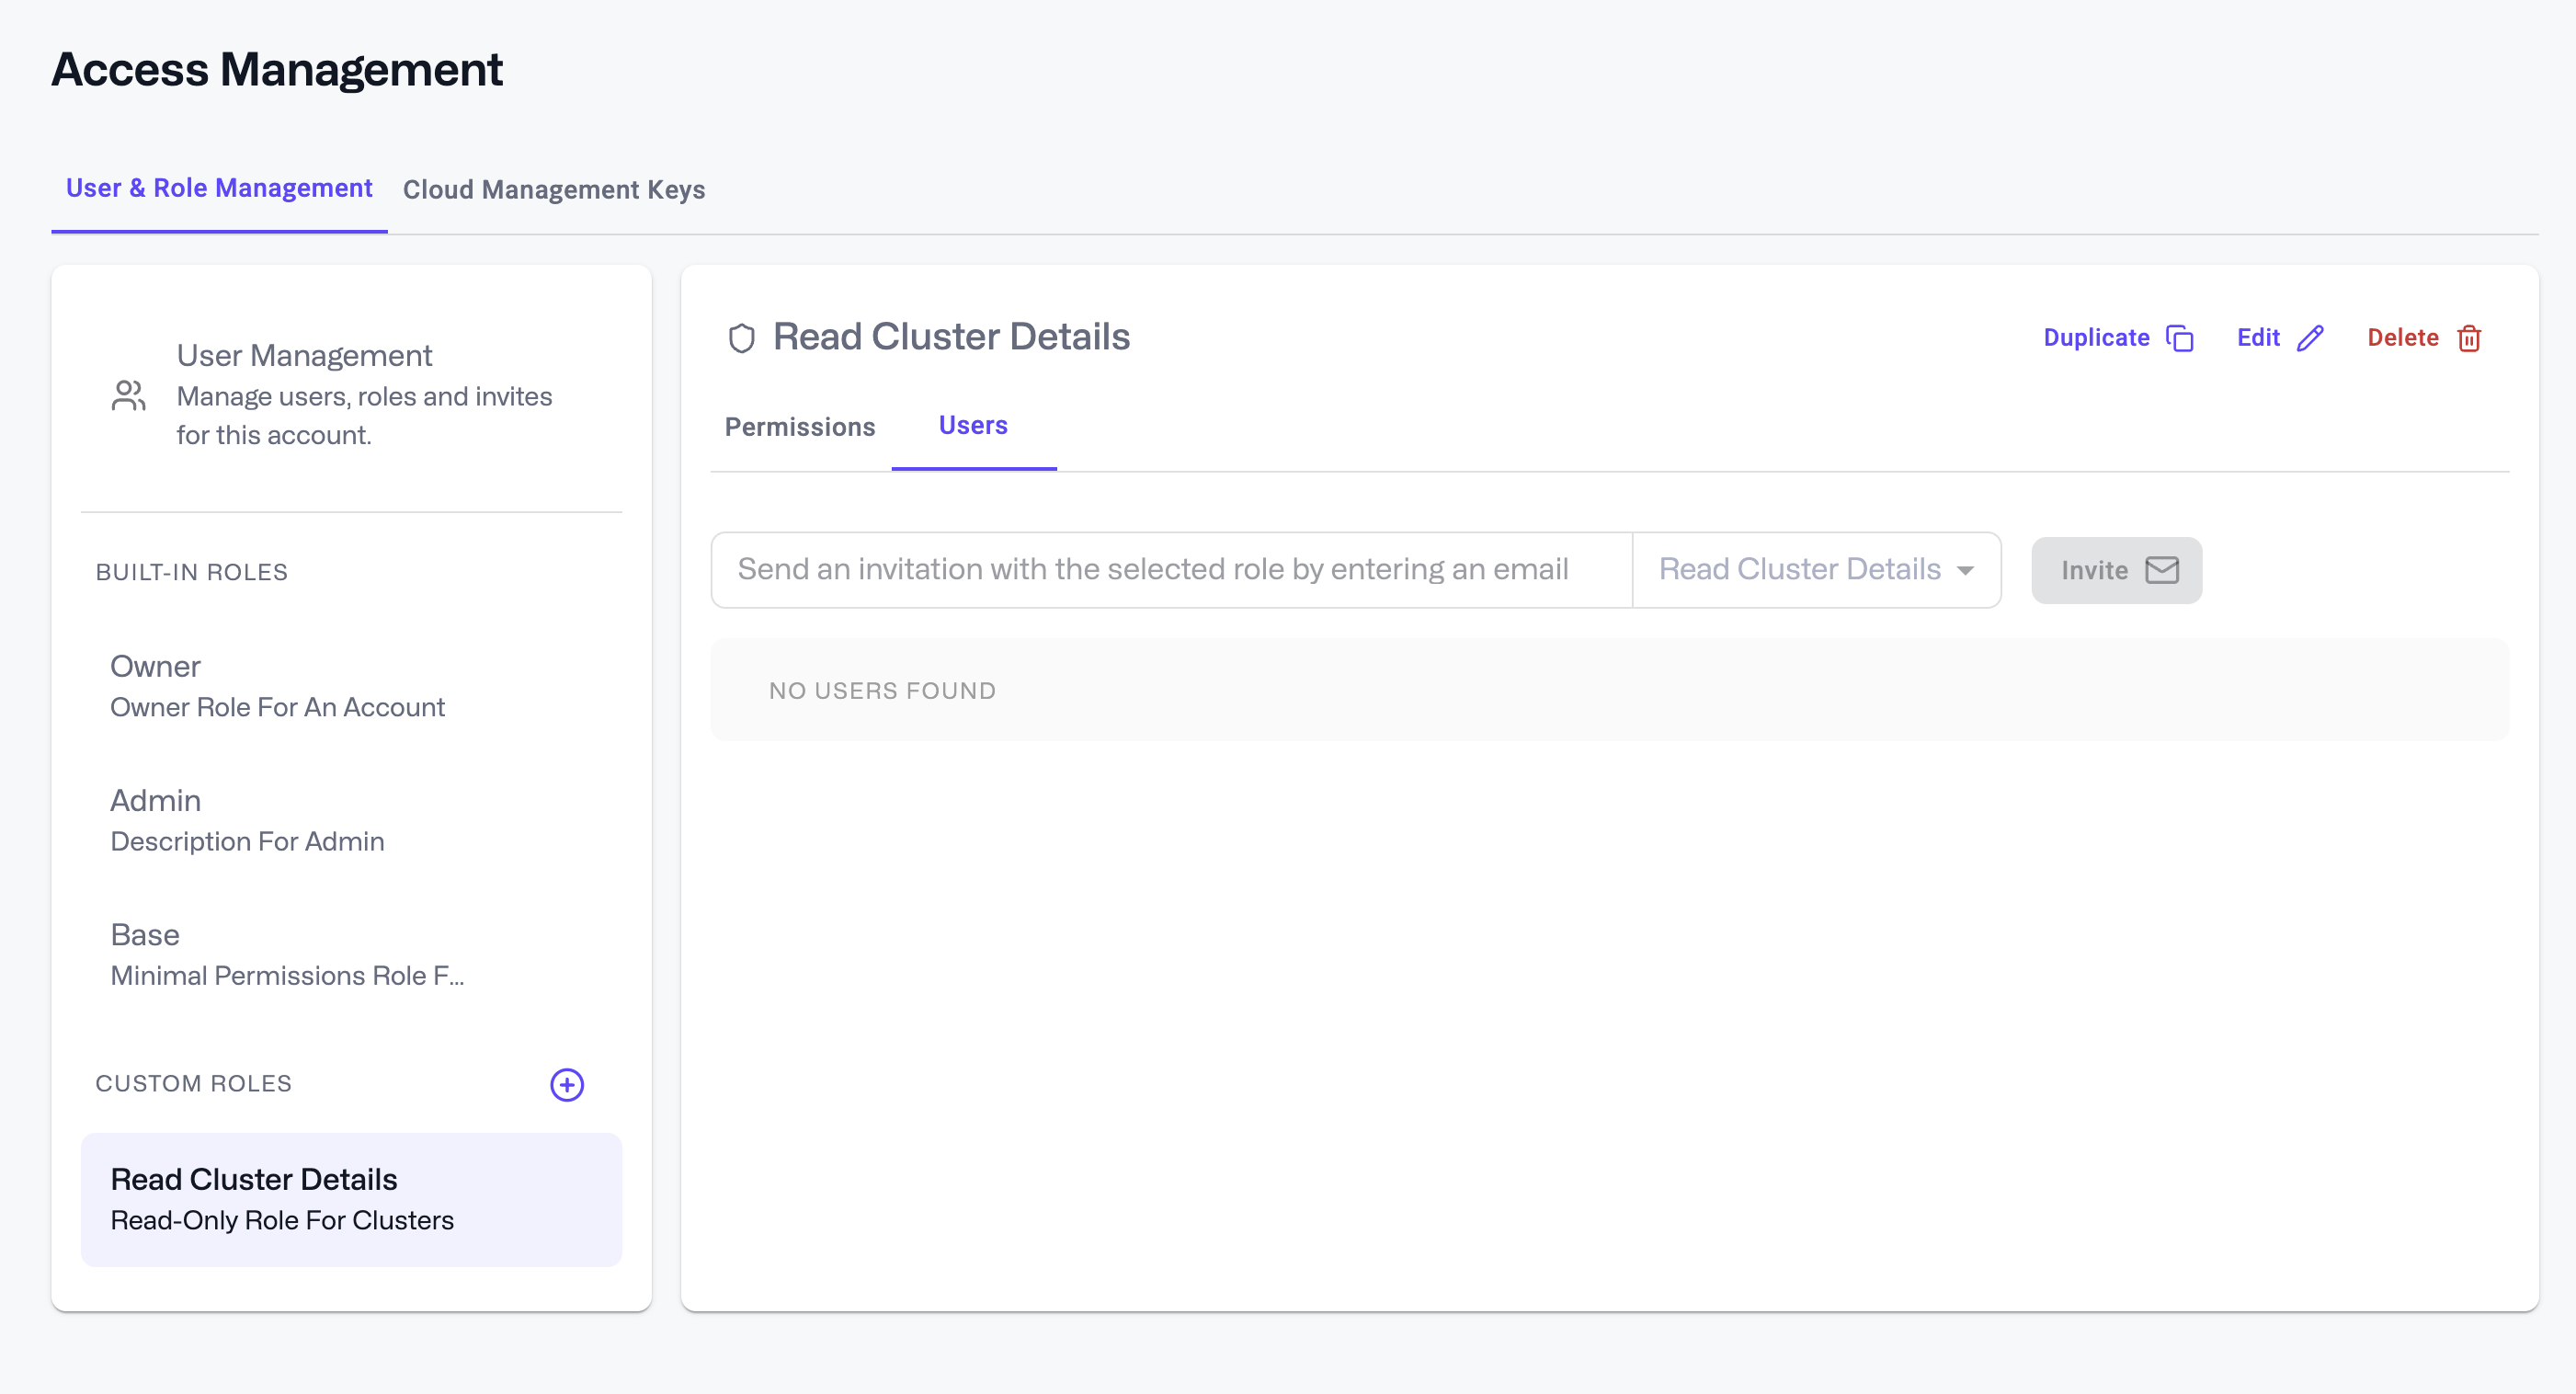Open the Cloud Management Keys tab
This screenshot has width=2576, height=1394.
click(553, 190)
